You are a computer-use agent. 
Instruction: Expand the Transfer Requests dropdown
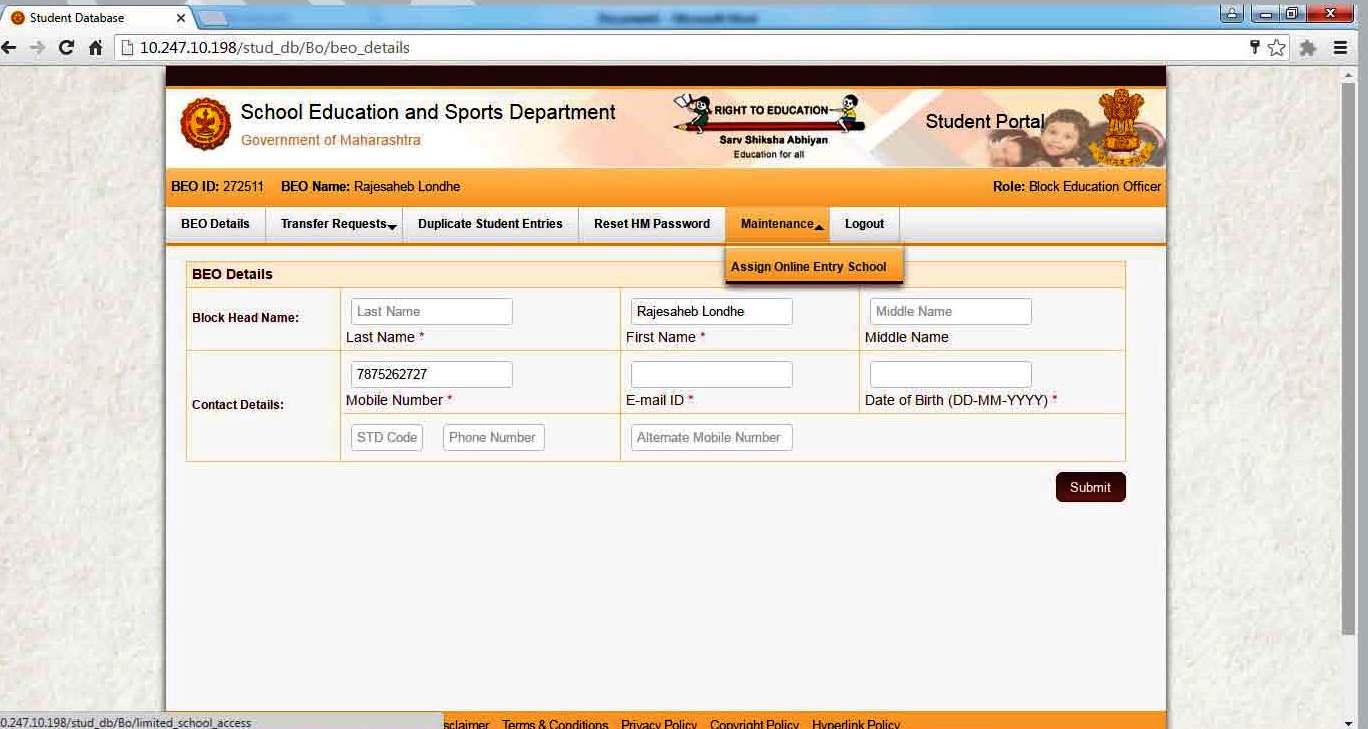[334, 224]
